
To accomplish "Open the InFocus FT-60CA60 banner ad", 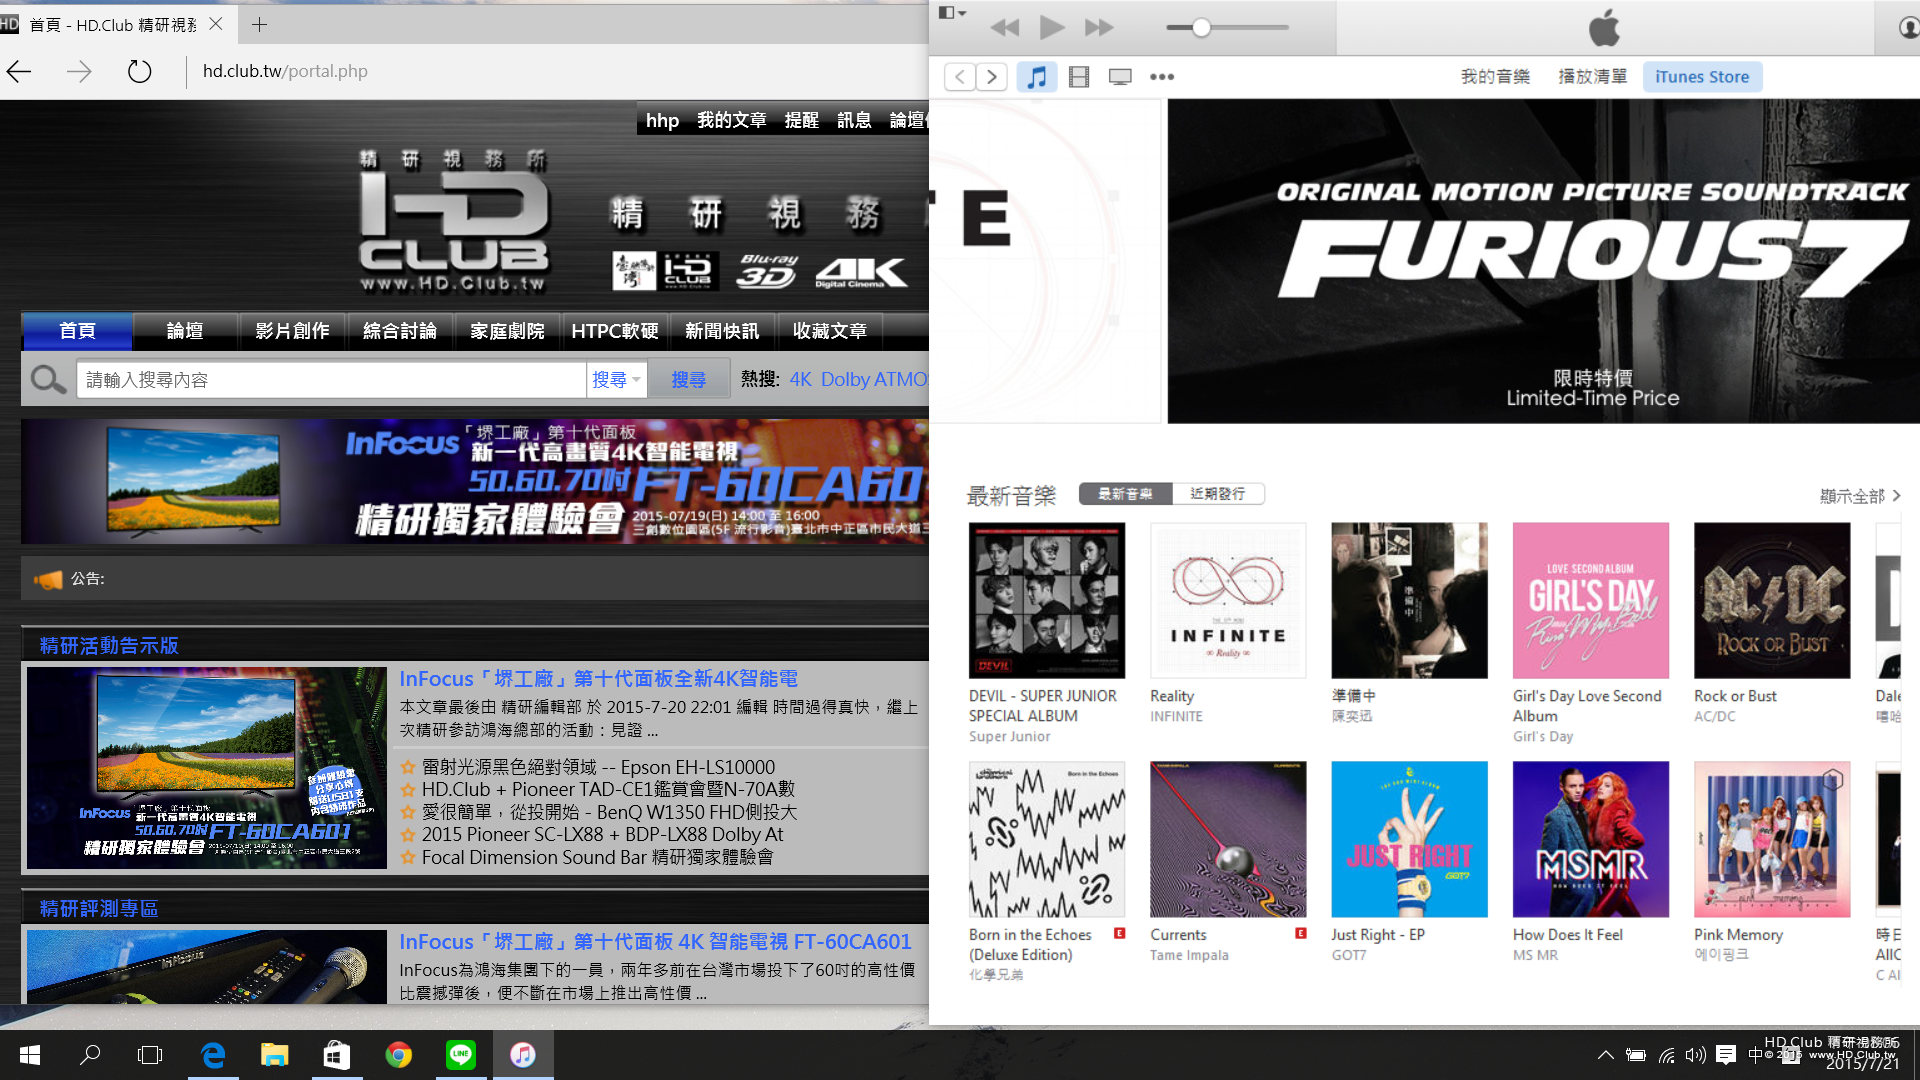I will click(475, 482).
